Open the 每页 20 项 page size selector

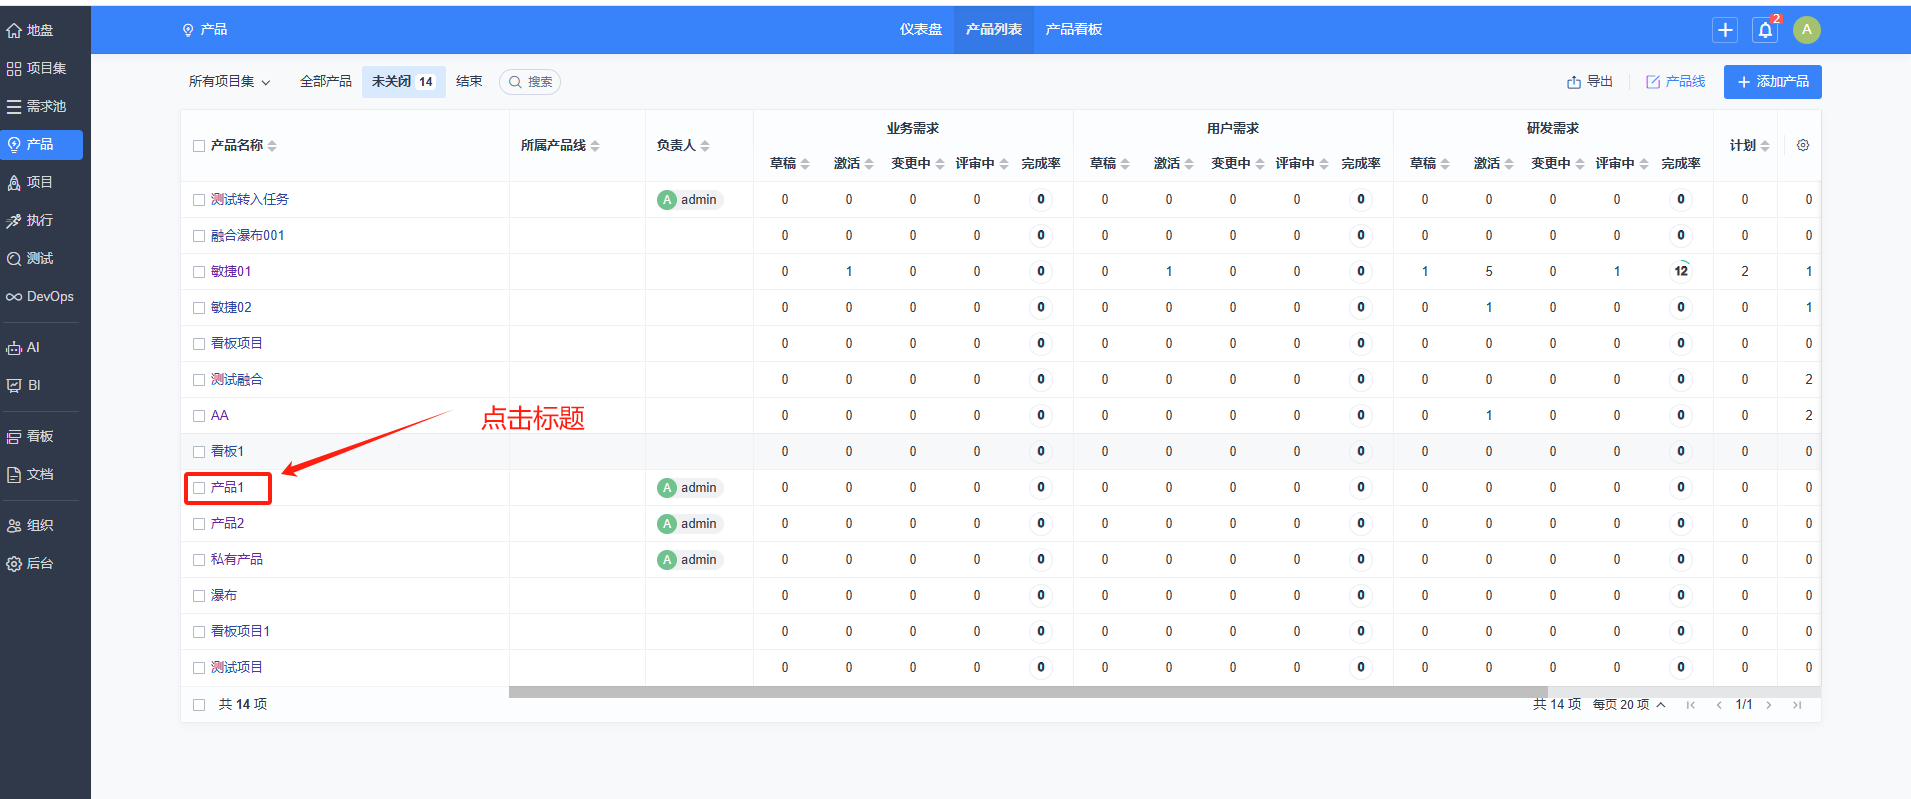(1628, 705)
